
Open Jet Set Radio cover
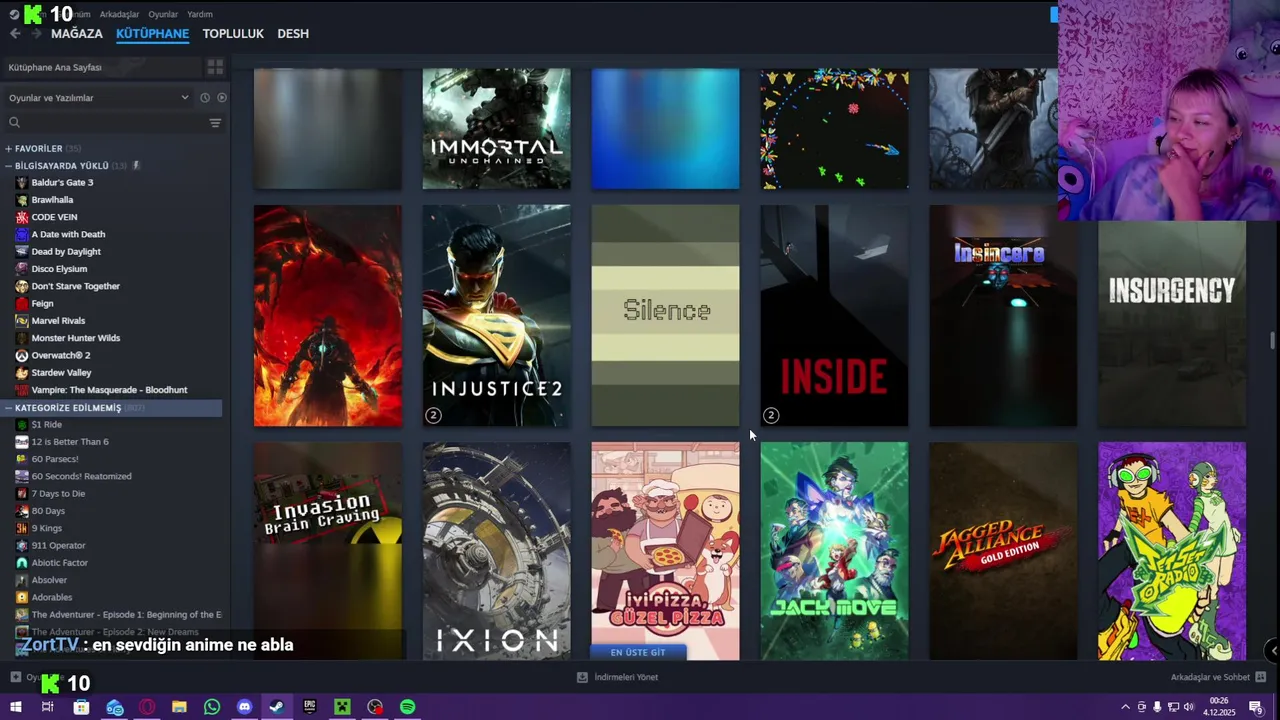1172,551
